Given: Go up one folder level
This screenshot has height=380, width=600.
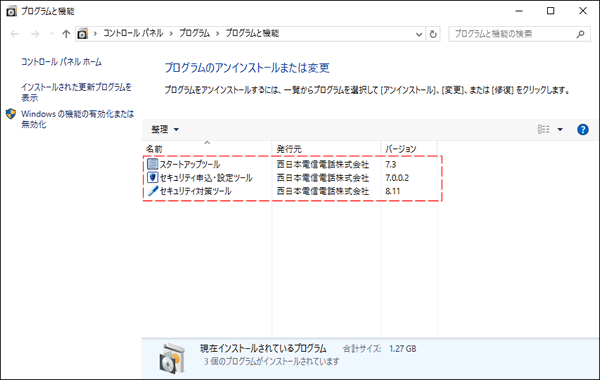Looking at the screenshot, I should [x=66, y=34].
